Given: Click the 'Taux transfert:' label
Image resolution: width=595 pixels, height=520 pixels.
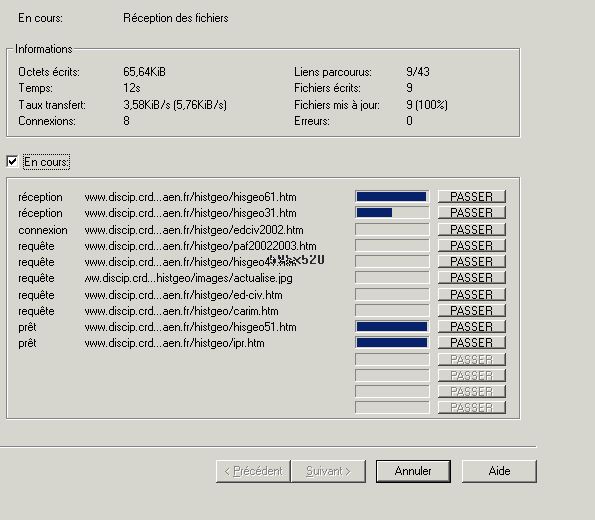Looking at the screenshot, I should pyautogui.click(x=52, y=105).
